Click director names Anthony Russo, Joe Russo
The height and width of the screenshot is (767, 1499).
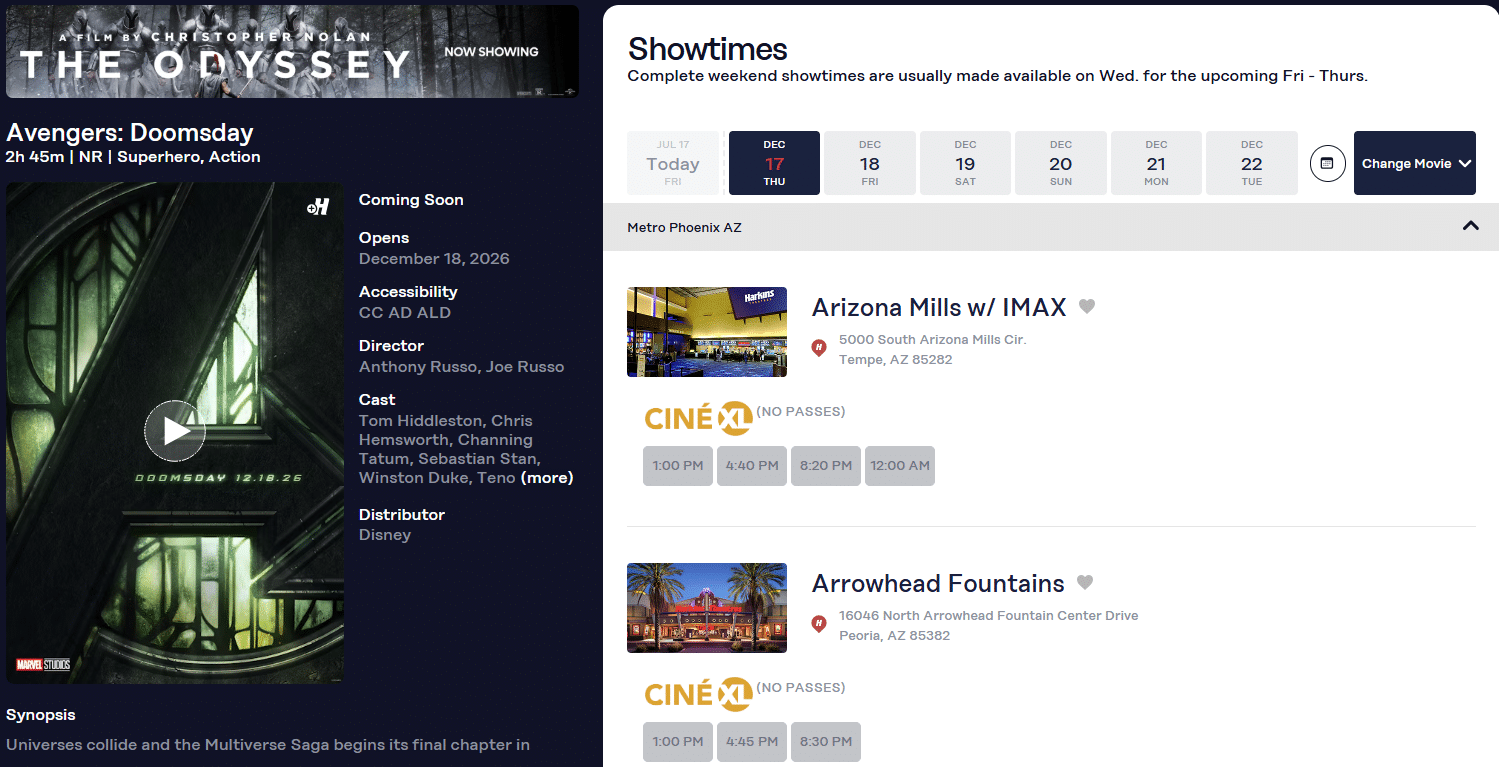(462, 367)
